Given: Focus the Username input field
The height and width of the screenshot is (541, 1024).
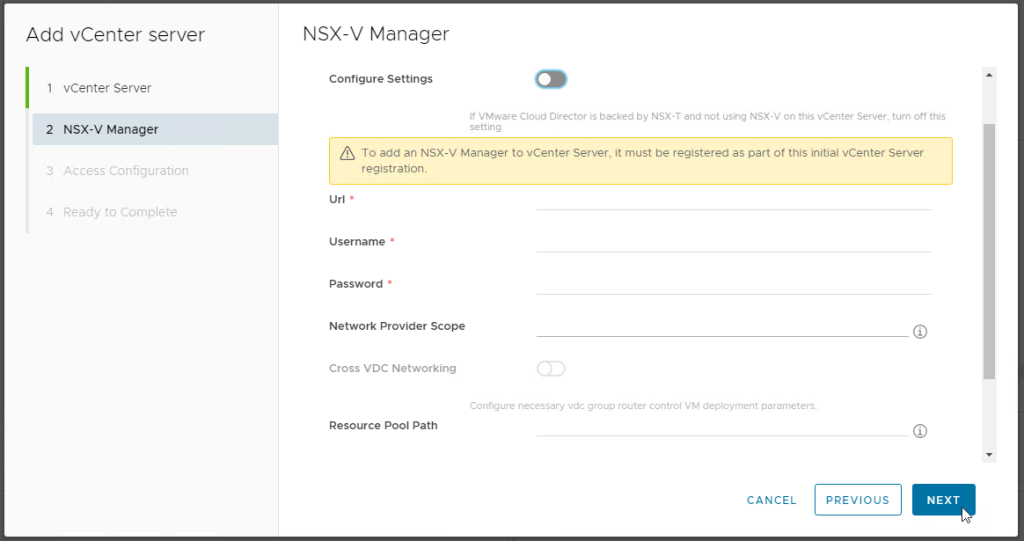Looking at the screenshot, I should (x=733, y=241).
